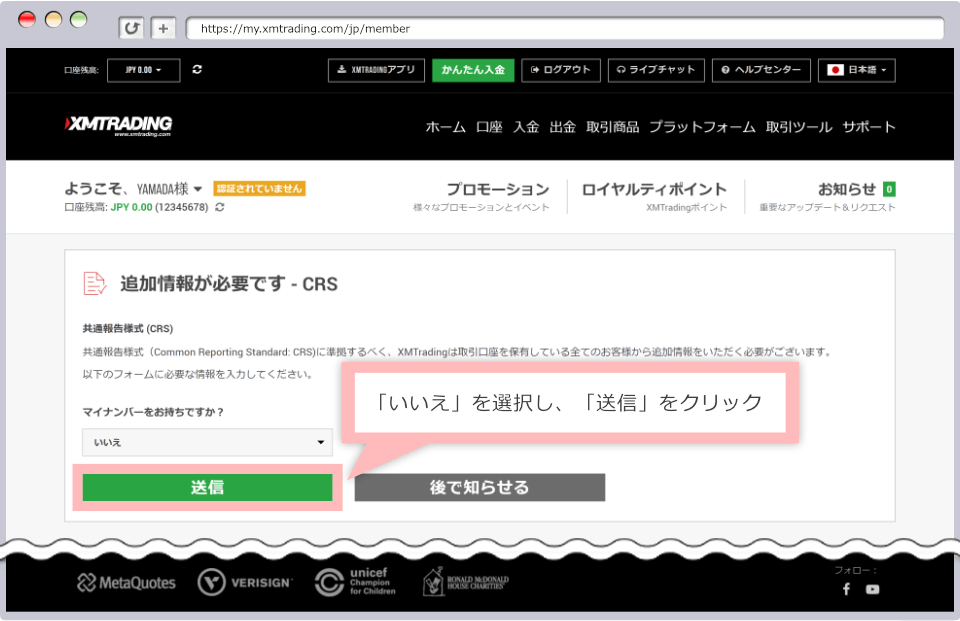The image size is (960, 621).
Task: Open ロイヤルティポイント section
Action: pyautogui.click(x=654, y=196)
